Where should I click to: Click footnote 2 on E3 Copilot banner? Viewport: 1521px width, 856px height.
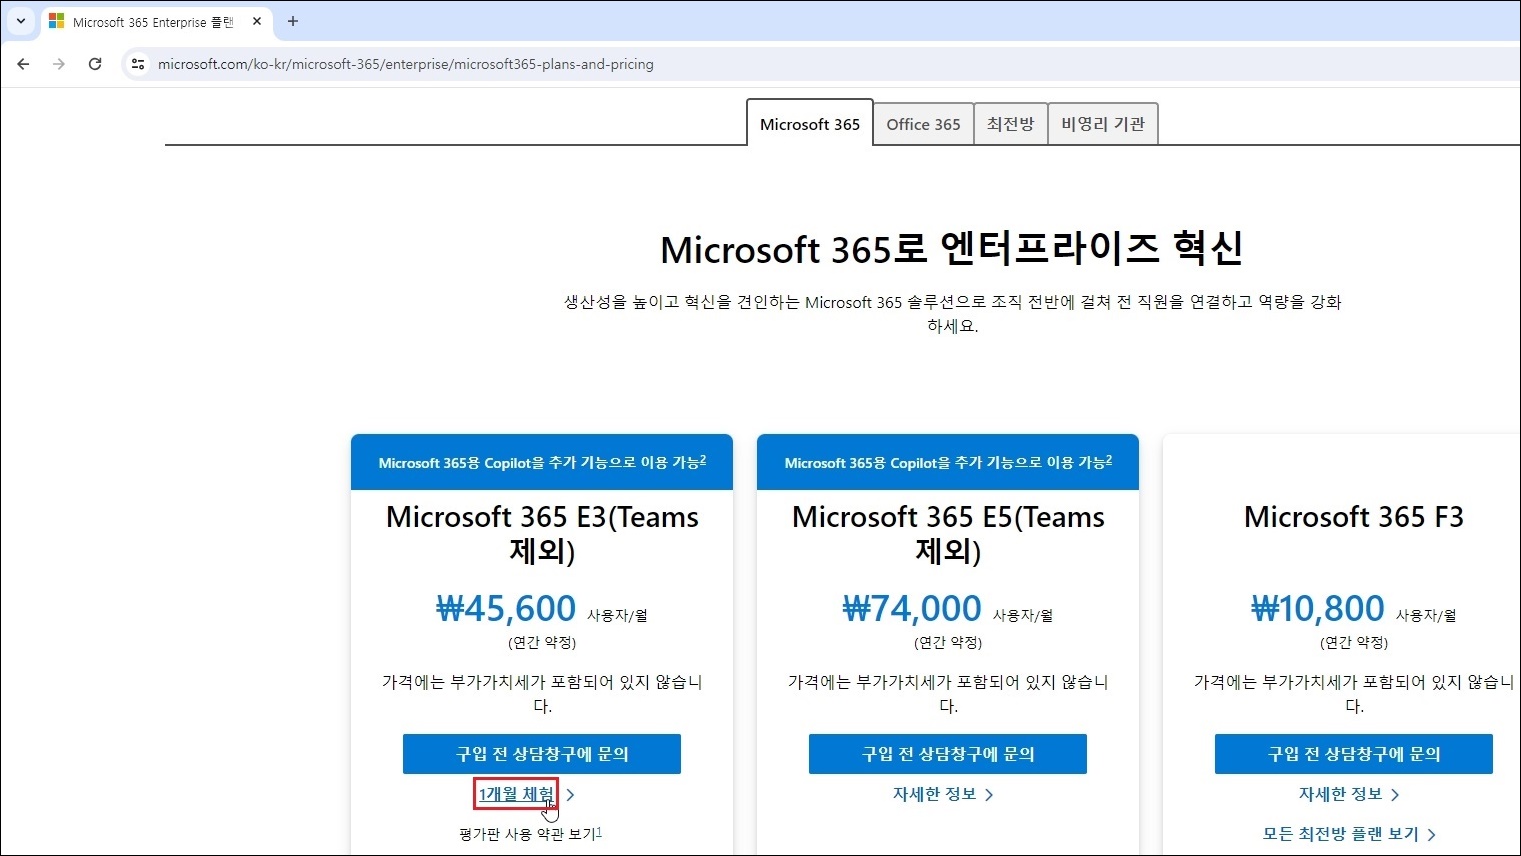click(703, 460)
